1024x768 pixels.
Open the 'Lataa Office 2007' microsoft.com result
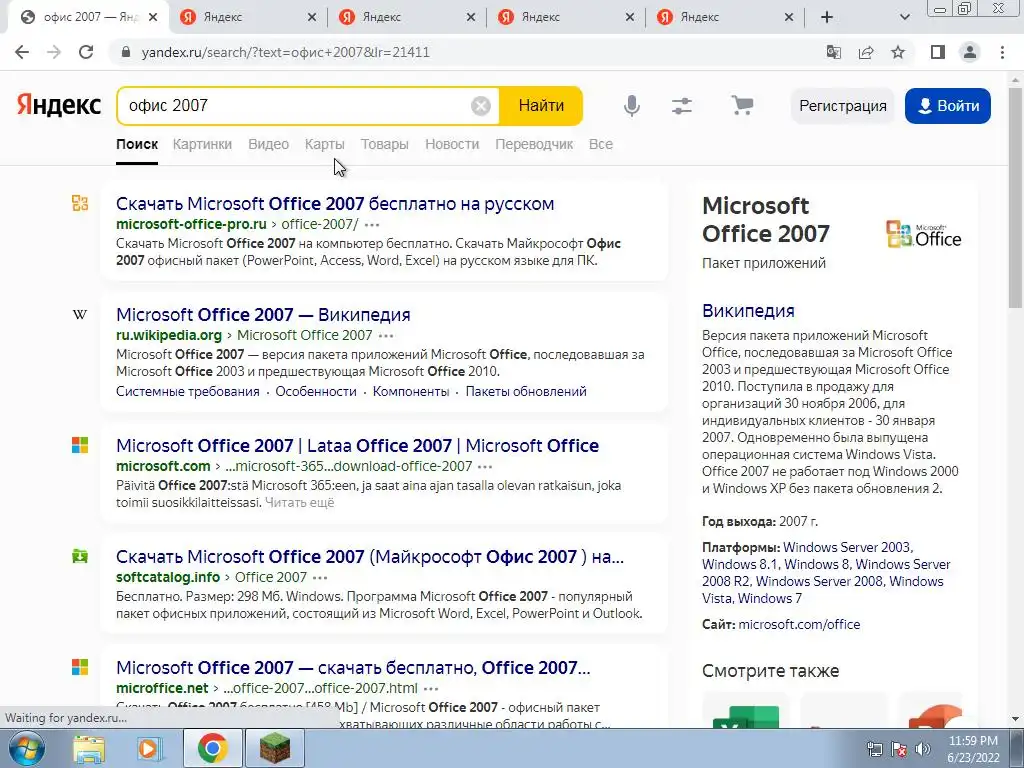(357, 446)
